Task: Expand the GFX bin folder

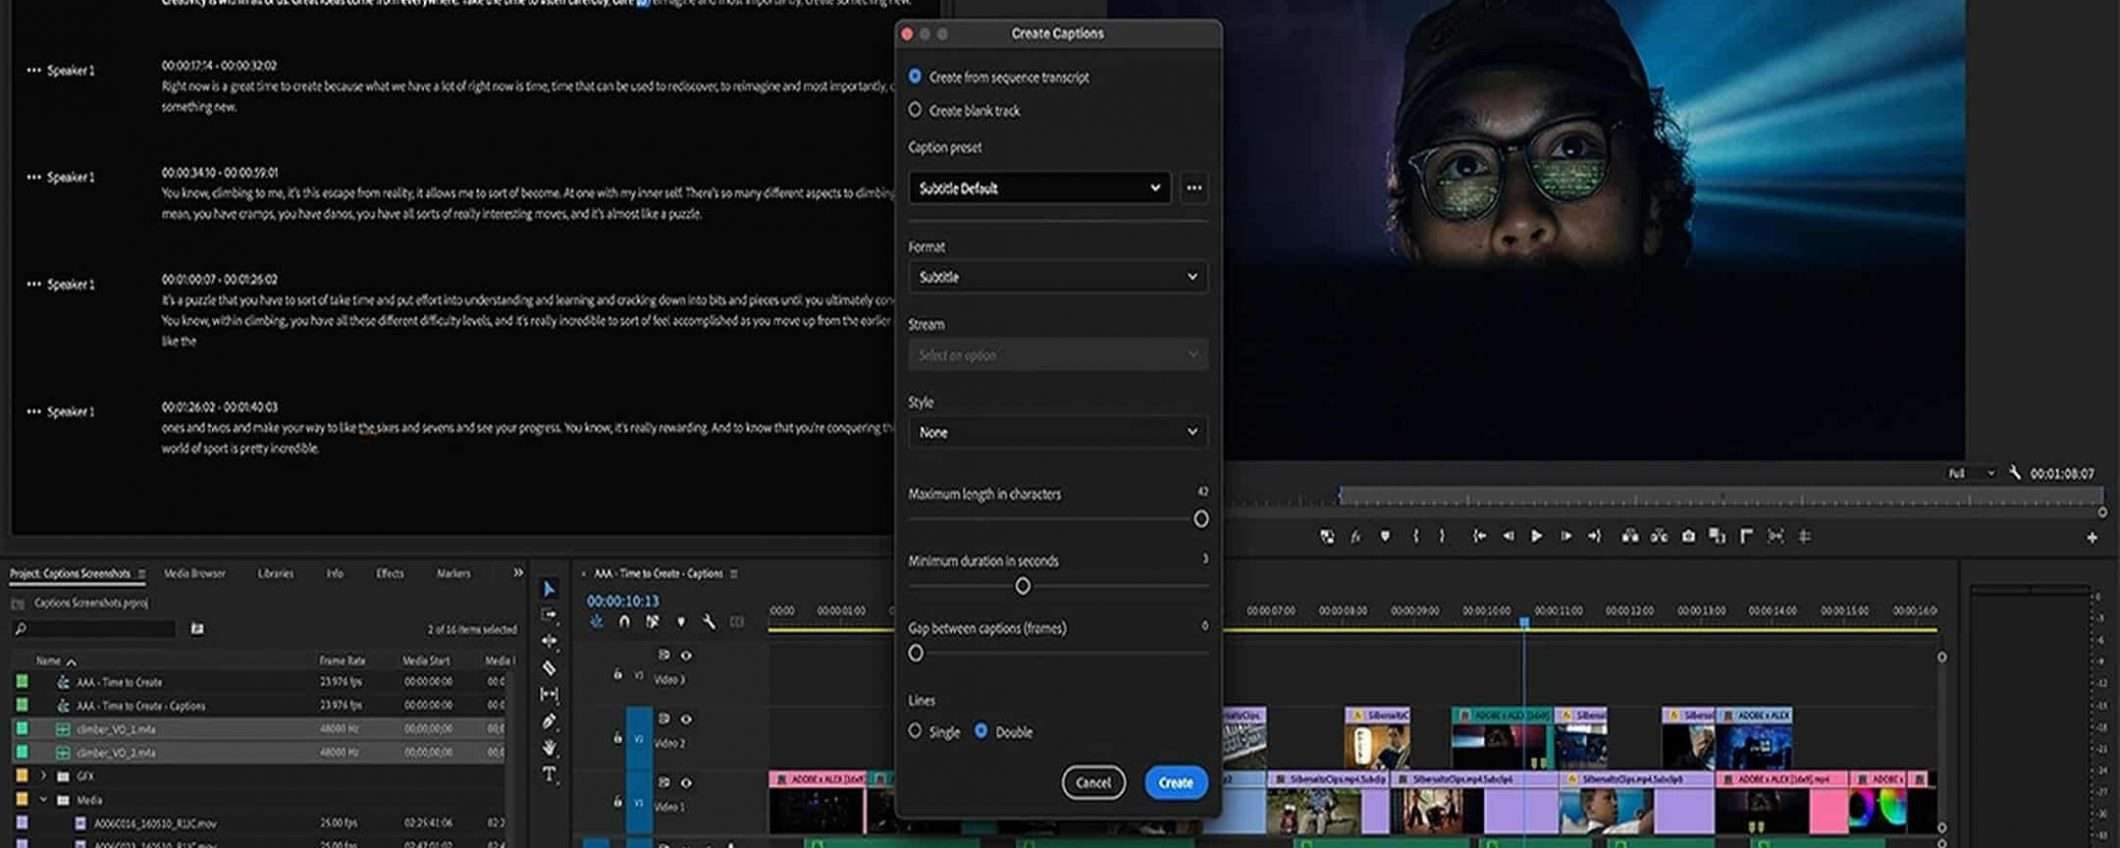Action: [43, 776]
